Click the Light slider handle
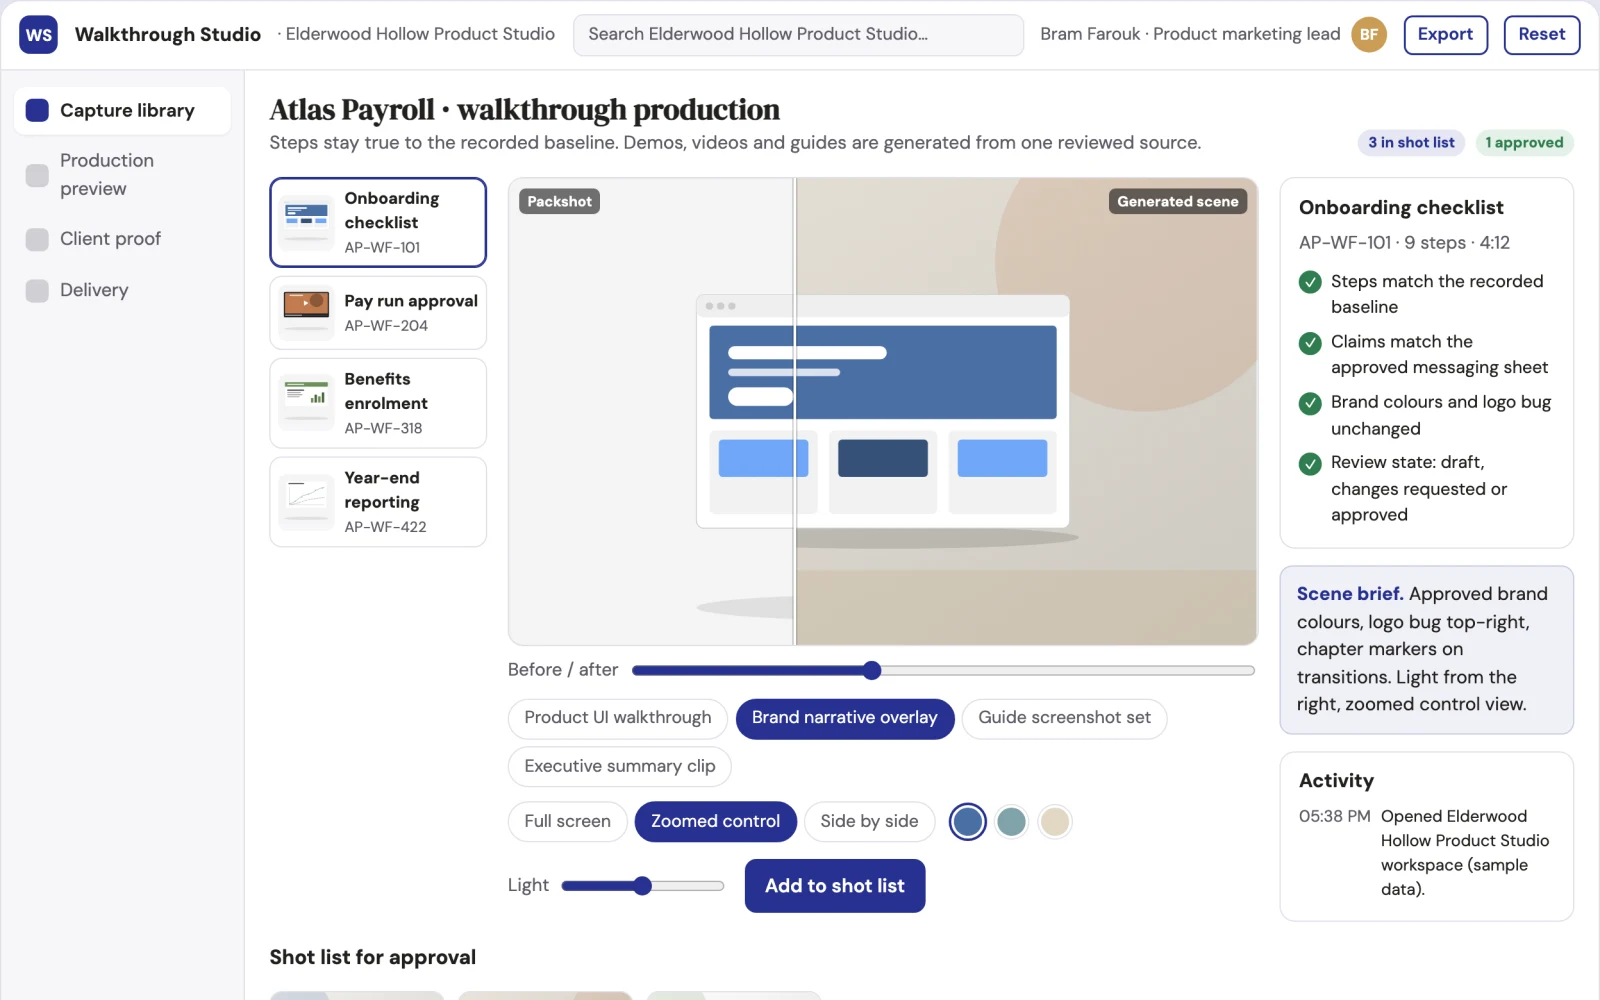Viewport: 1600px width, 1000px height. pos(643,886)
